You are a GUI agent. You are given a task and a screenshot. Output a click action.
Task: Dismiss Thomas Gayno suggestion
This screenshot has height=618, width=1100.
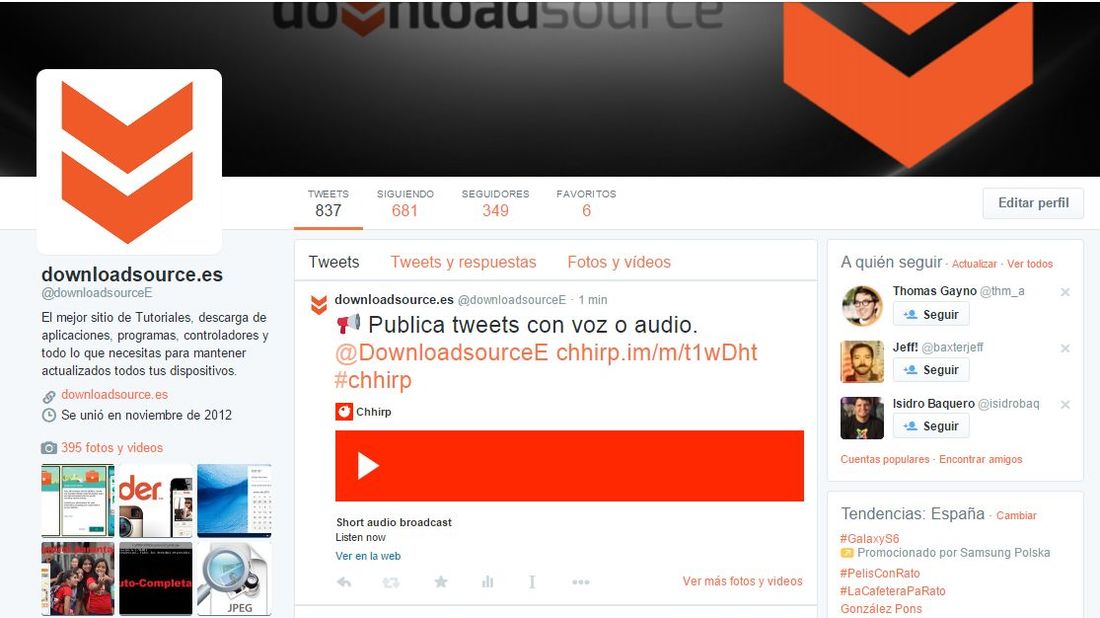[1065, 292]
